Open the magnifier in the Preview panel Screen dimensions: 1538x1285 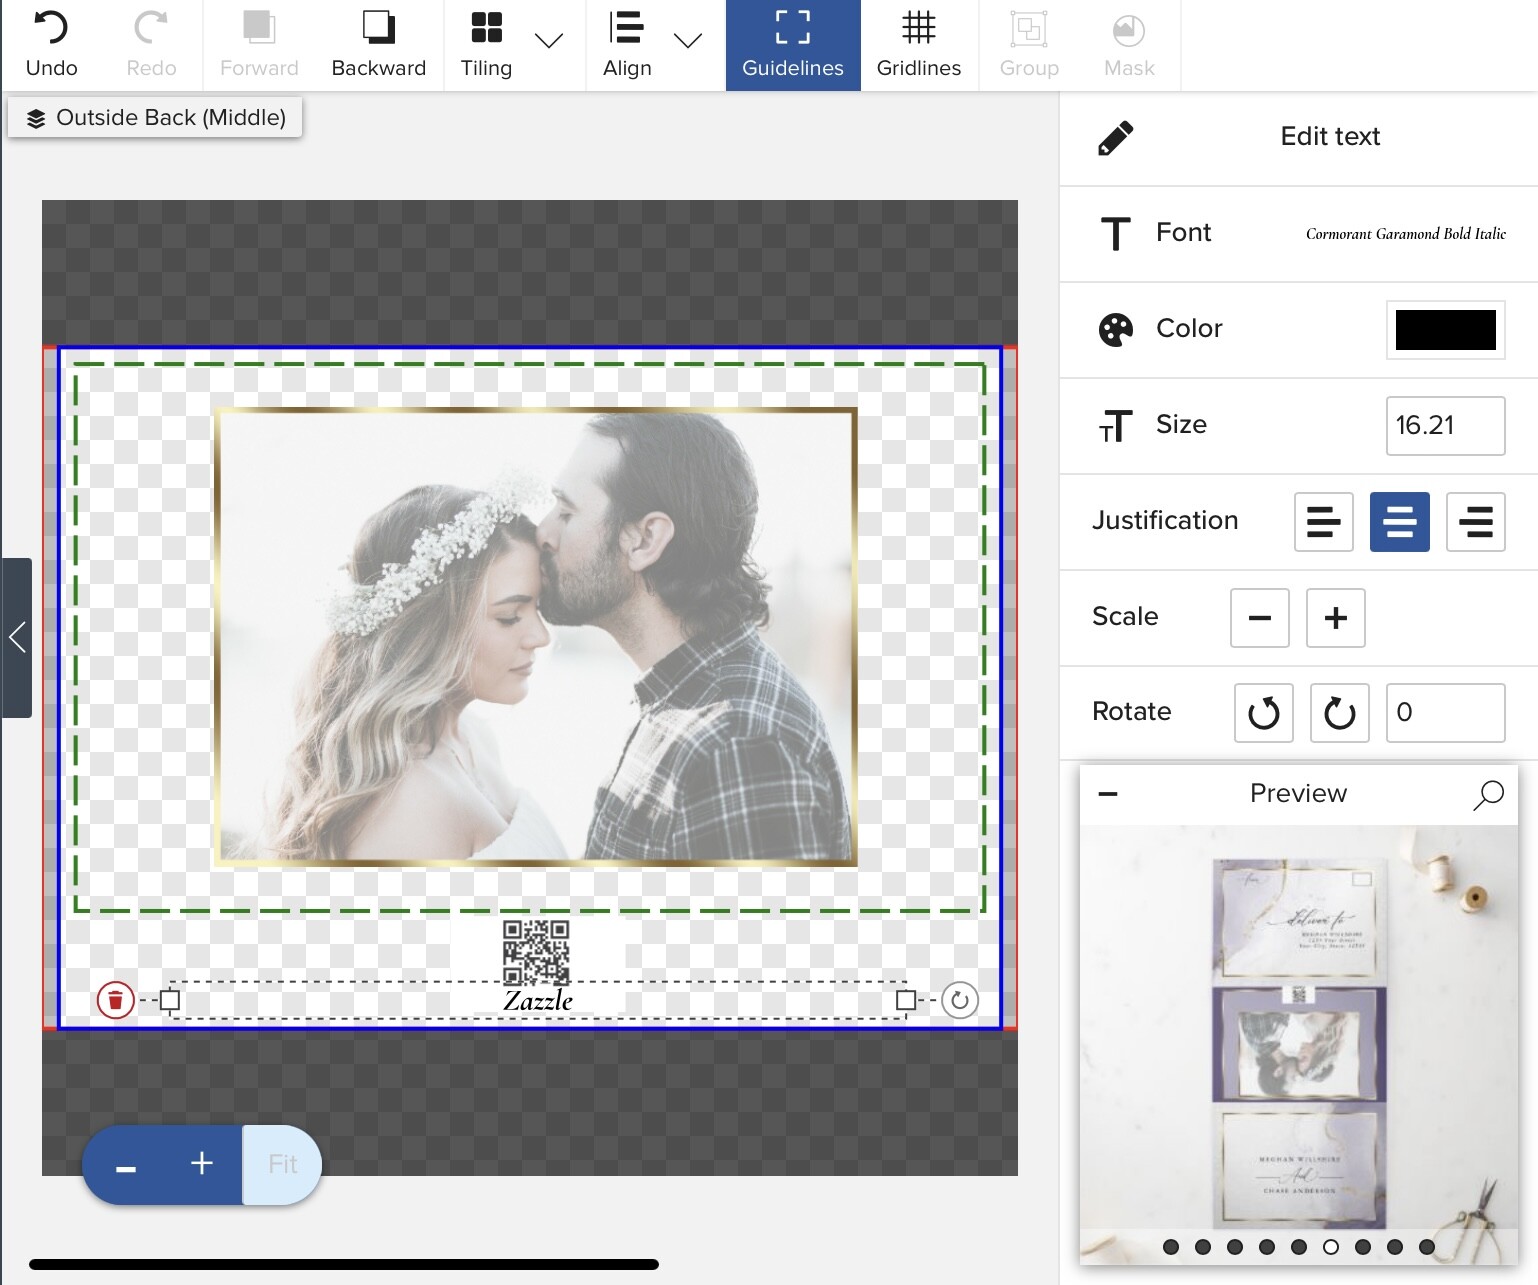[x=1488, y=794]
